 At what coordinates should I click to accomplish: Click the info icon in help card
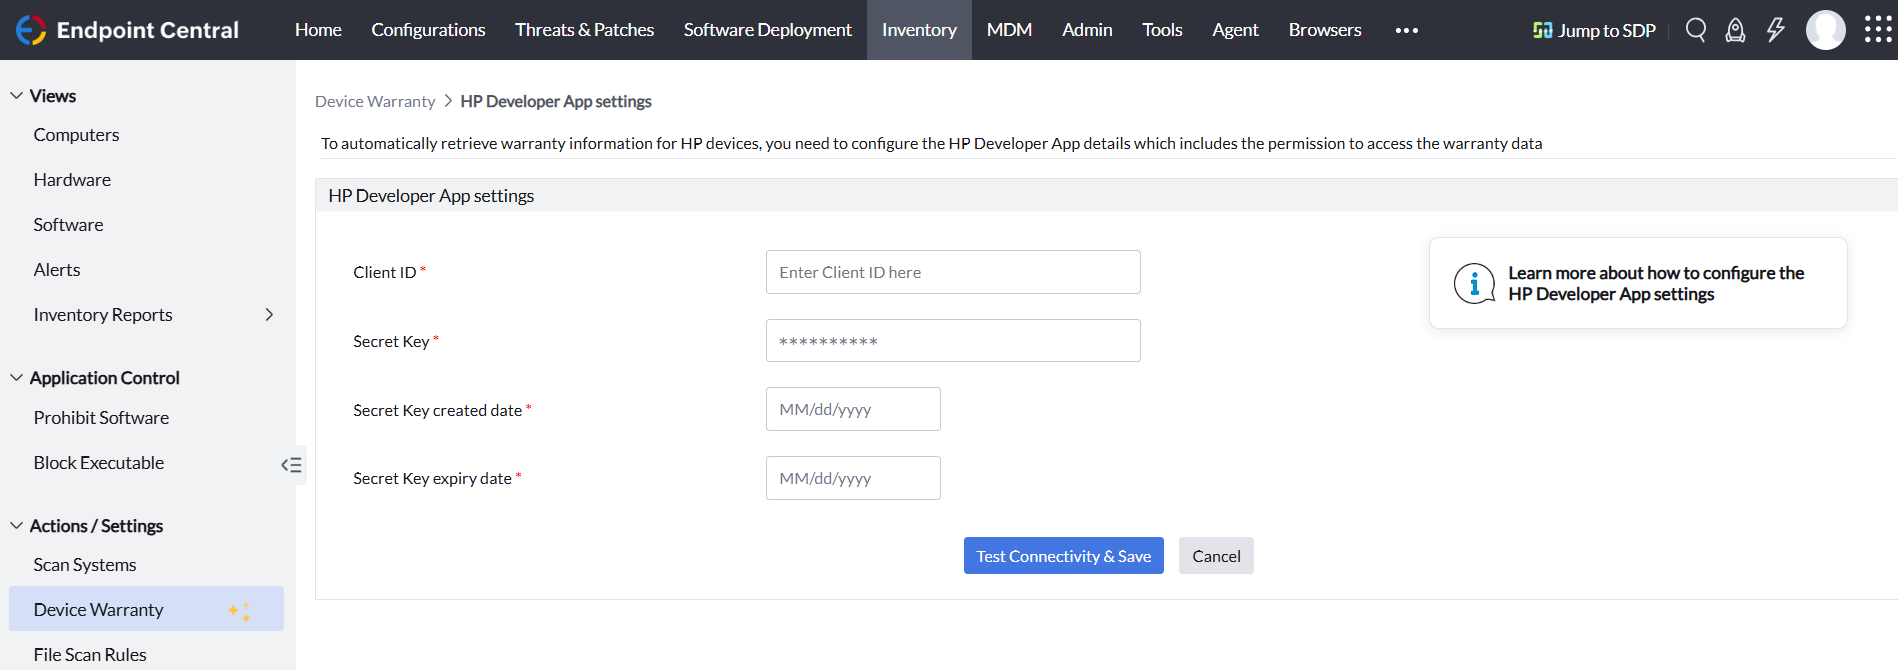click(1474, 283)
